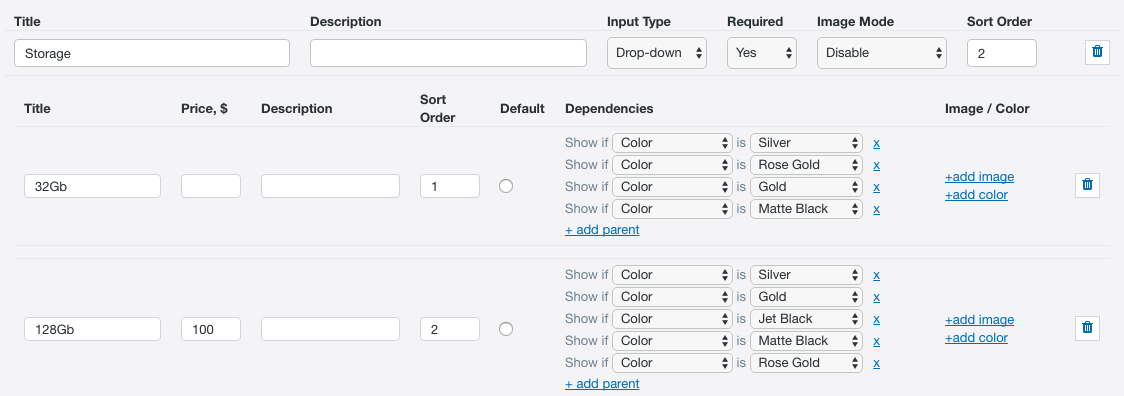1124x396 pixels.
Task: Click the Input Type label
Action: pos(639,22)
